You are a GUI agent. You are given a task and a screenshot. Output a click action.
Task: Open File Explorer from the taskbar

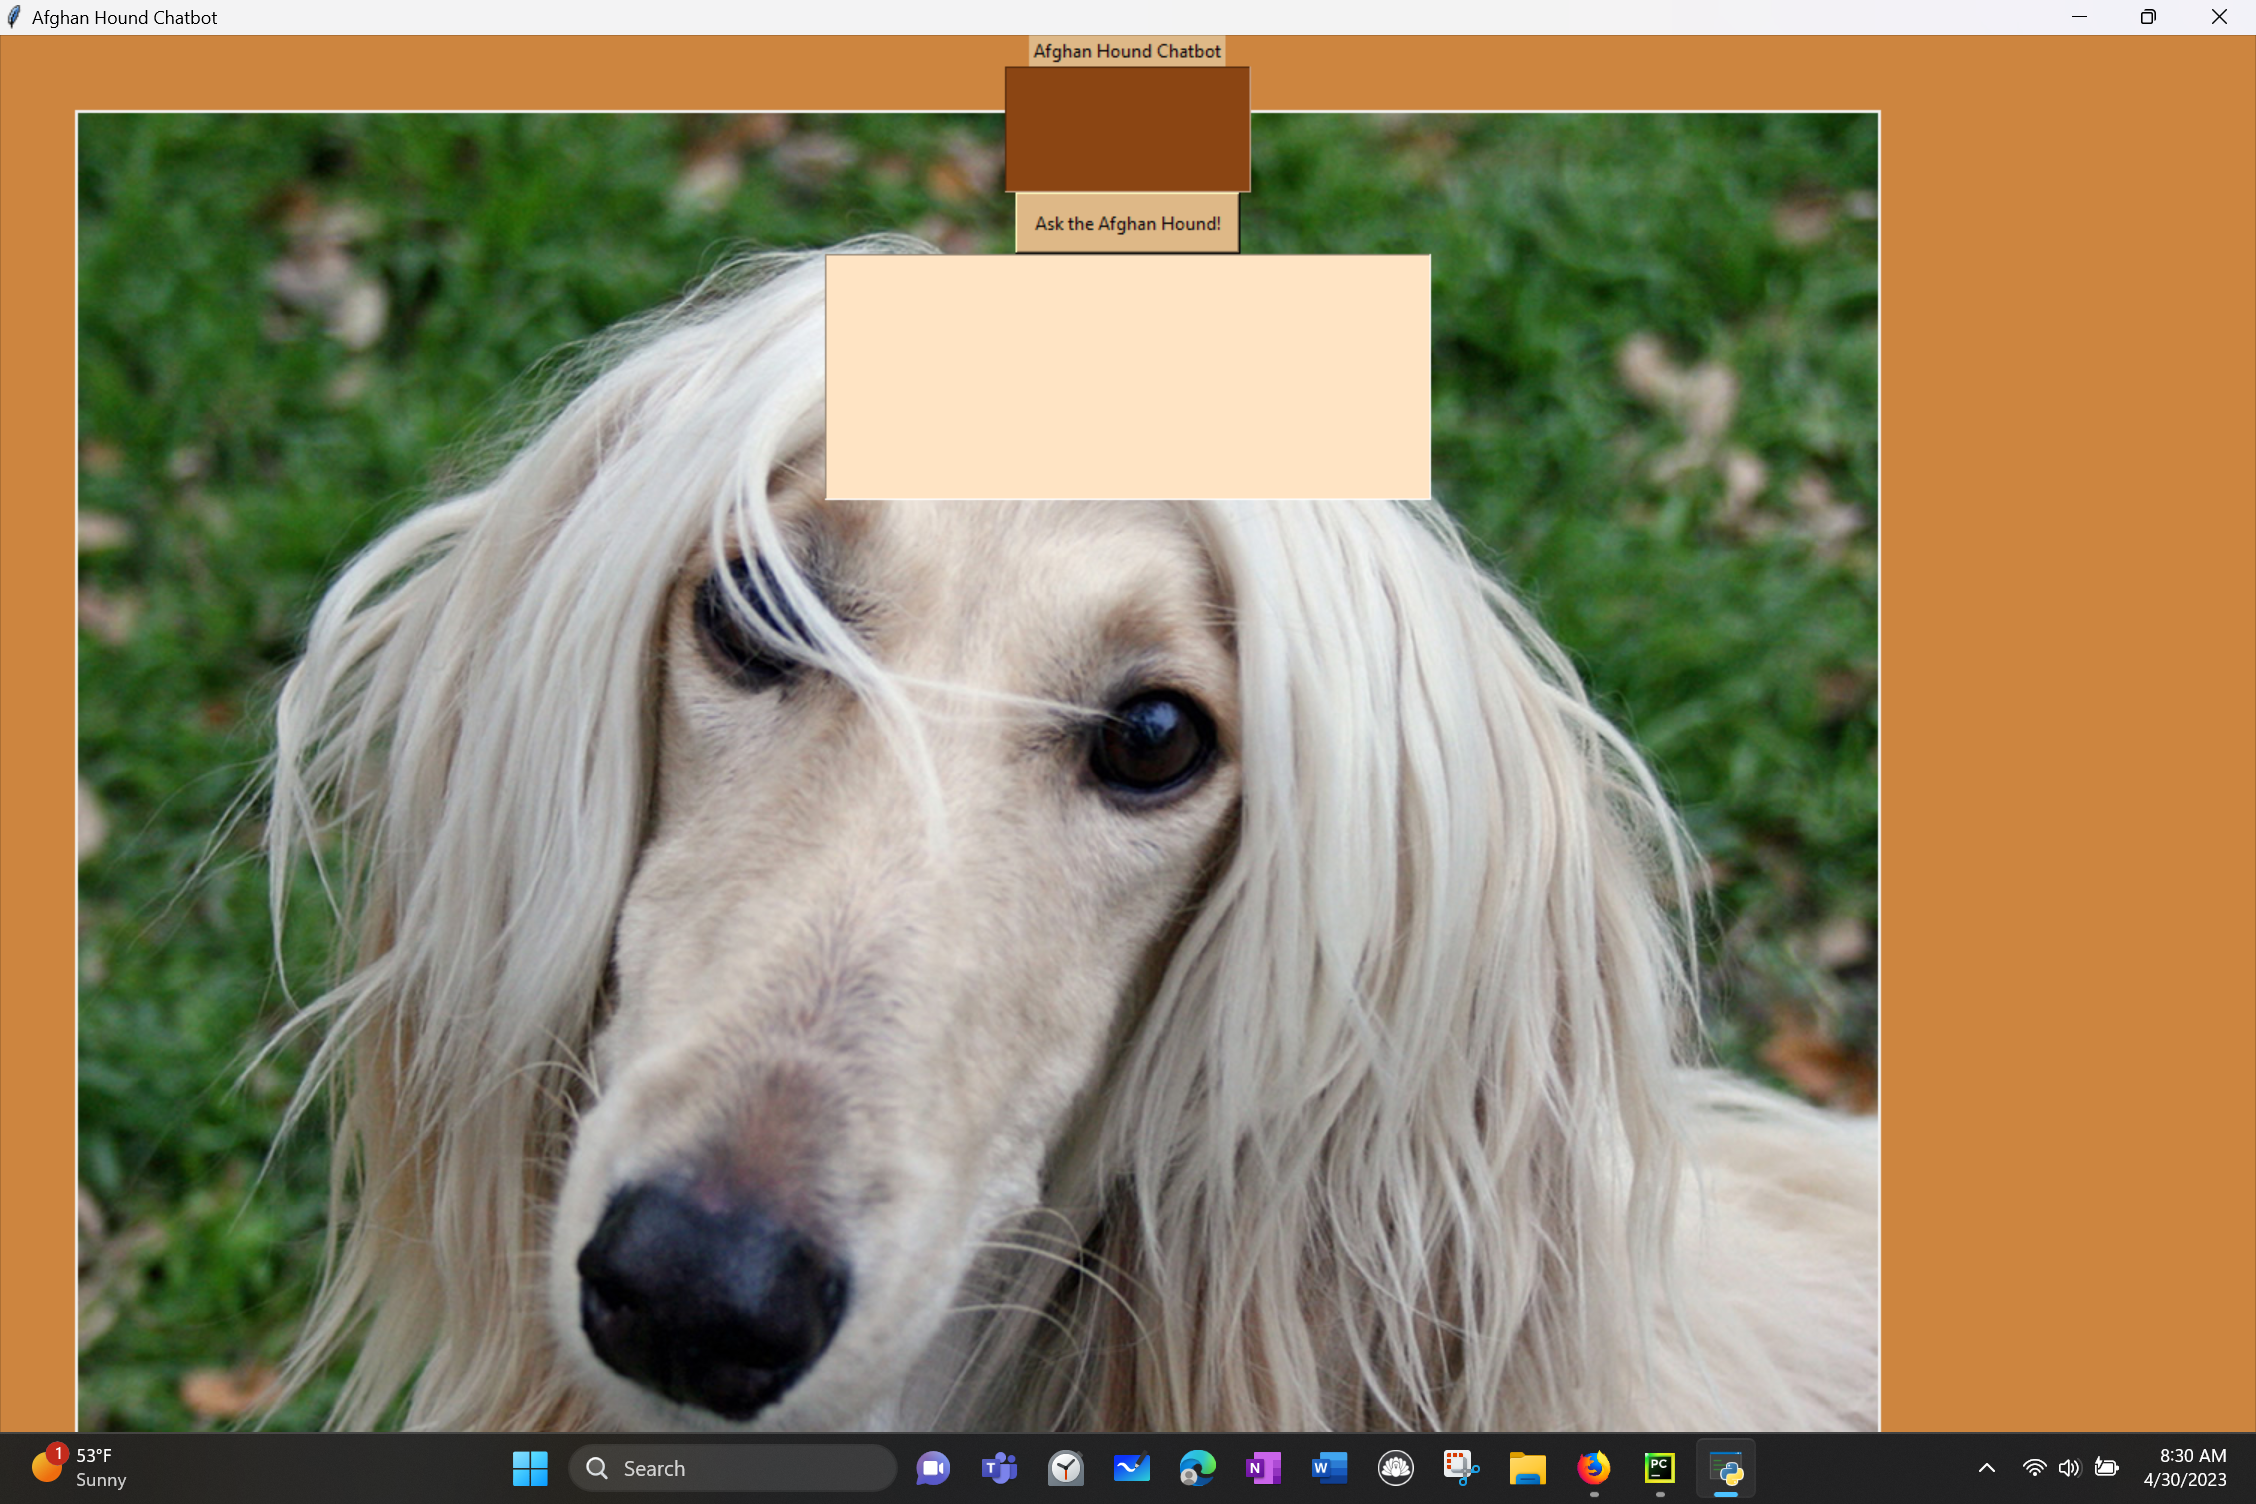[x=1527, y=1468]
